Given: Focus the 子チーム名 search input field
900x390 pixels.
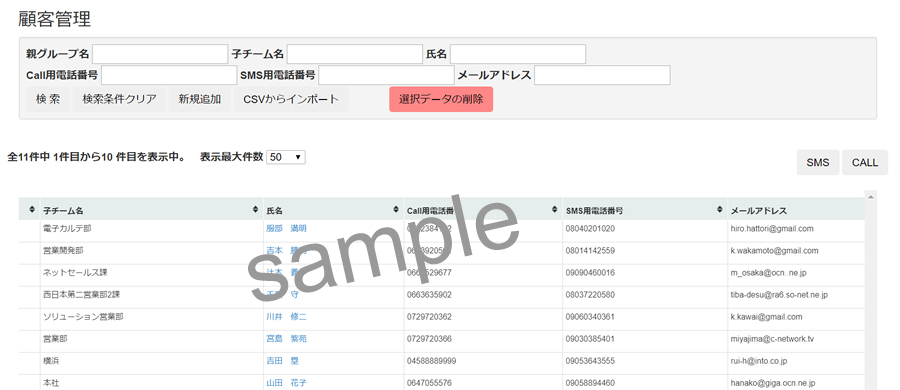Looking at the screenshot, I should coord(355,54).
